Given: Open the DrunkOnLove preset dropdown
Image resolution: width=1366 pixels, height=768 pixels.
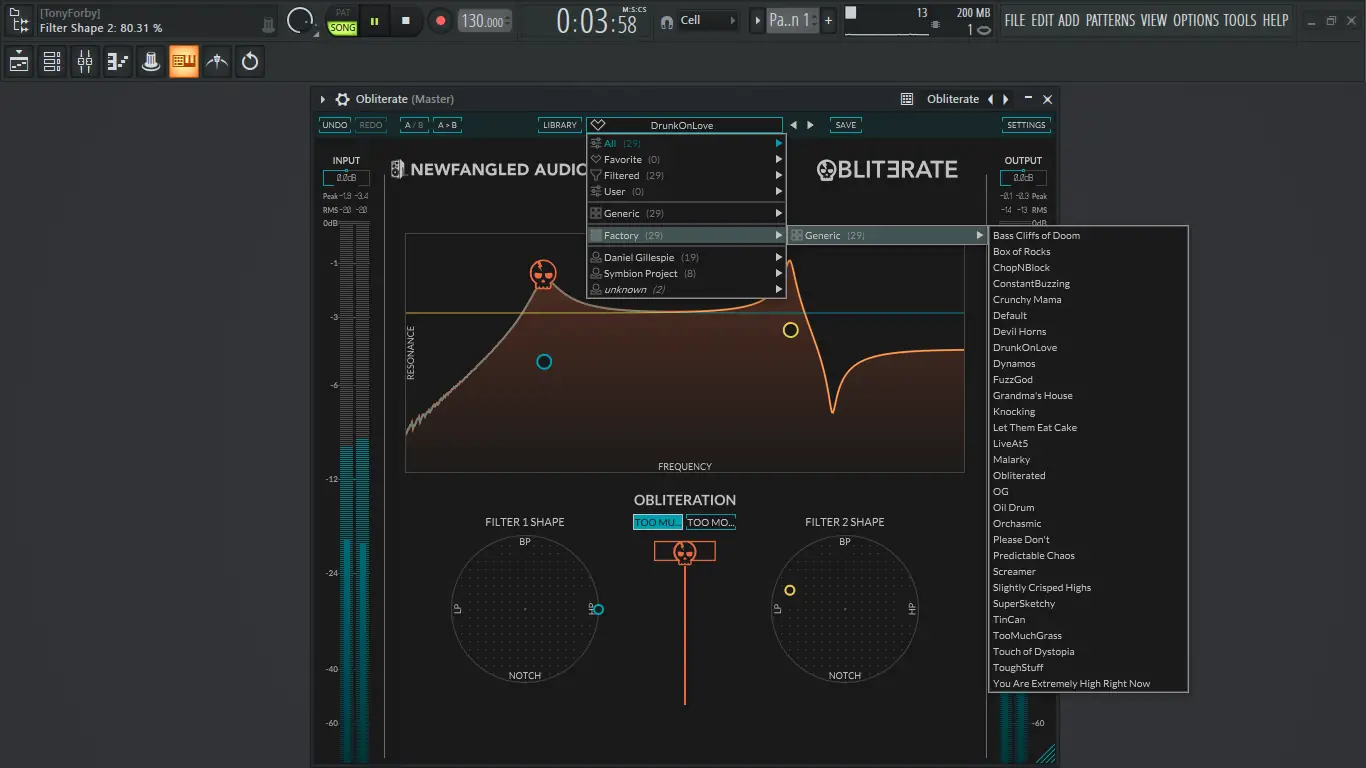Looking at the screenshot, I should point(685,125).
